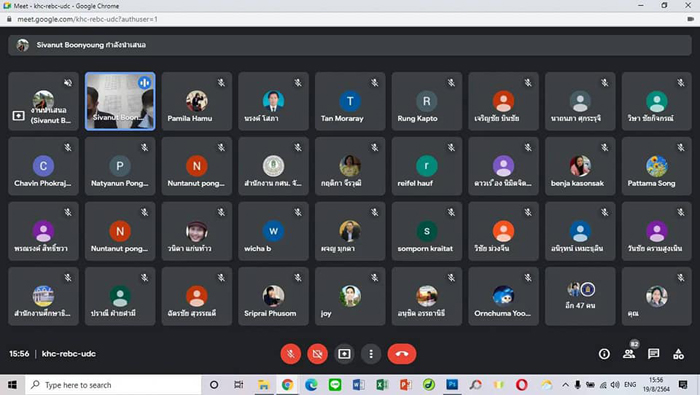Click the 47 more participants tile
The width and height of the screenshot is (700, 395).
pos(580,296)
